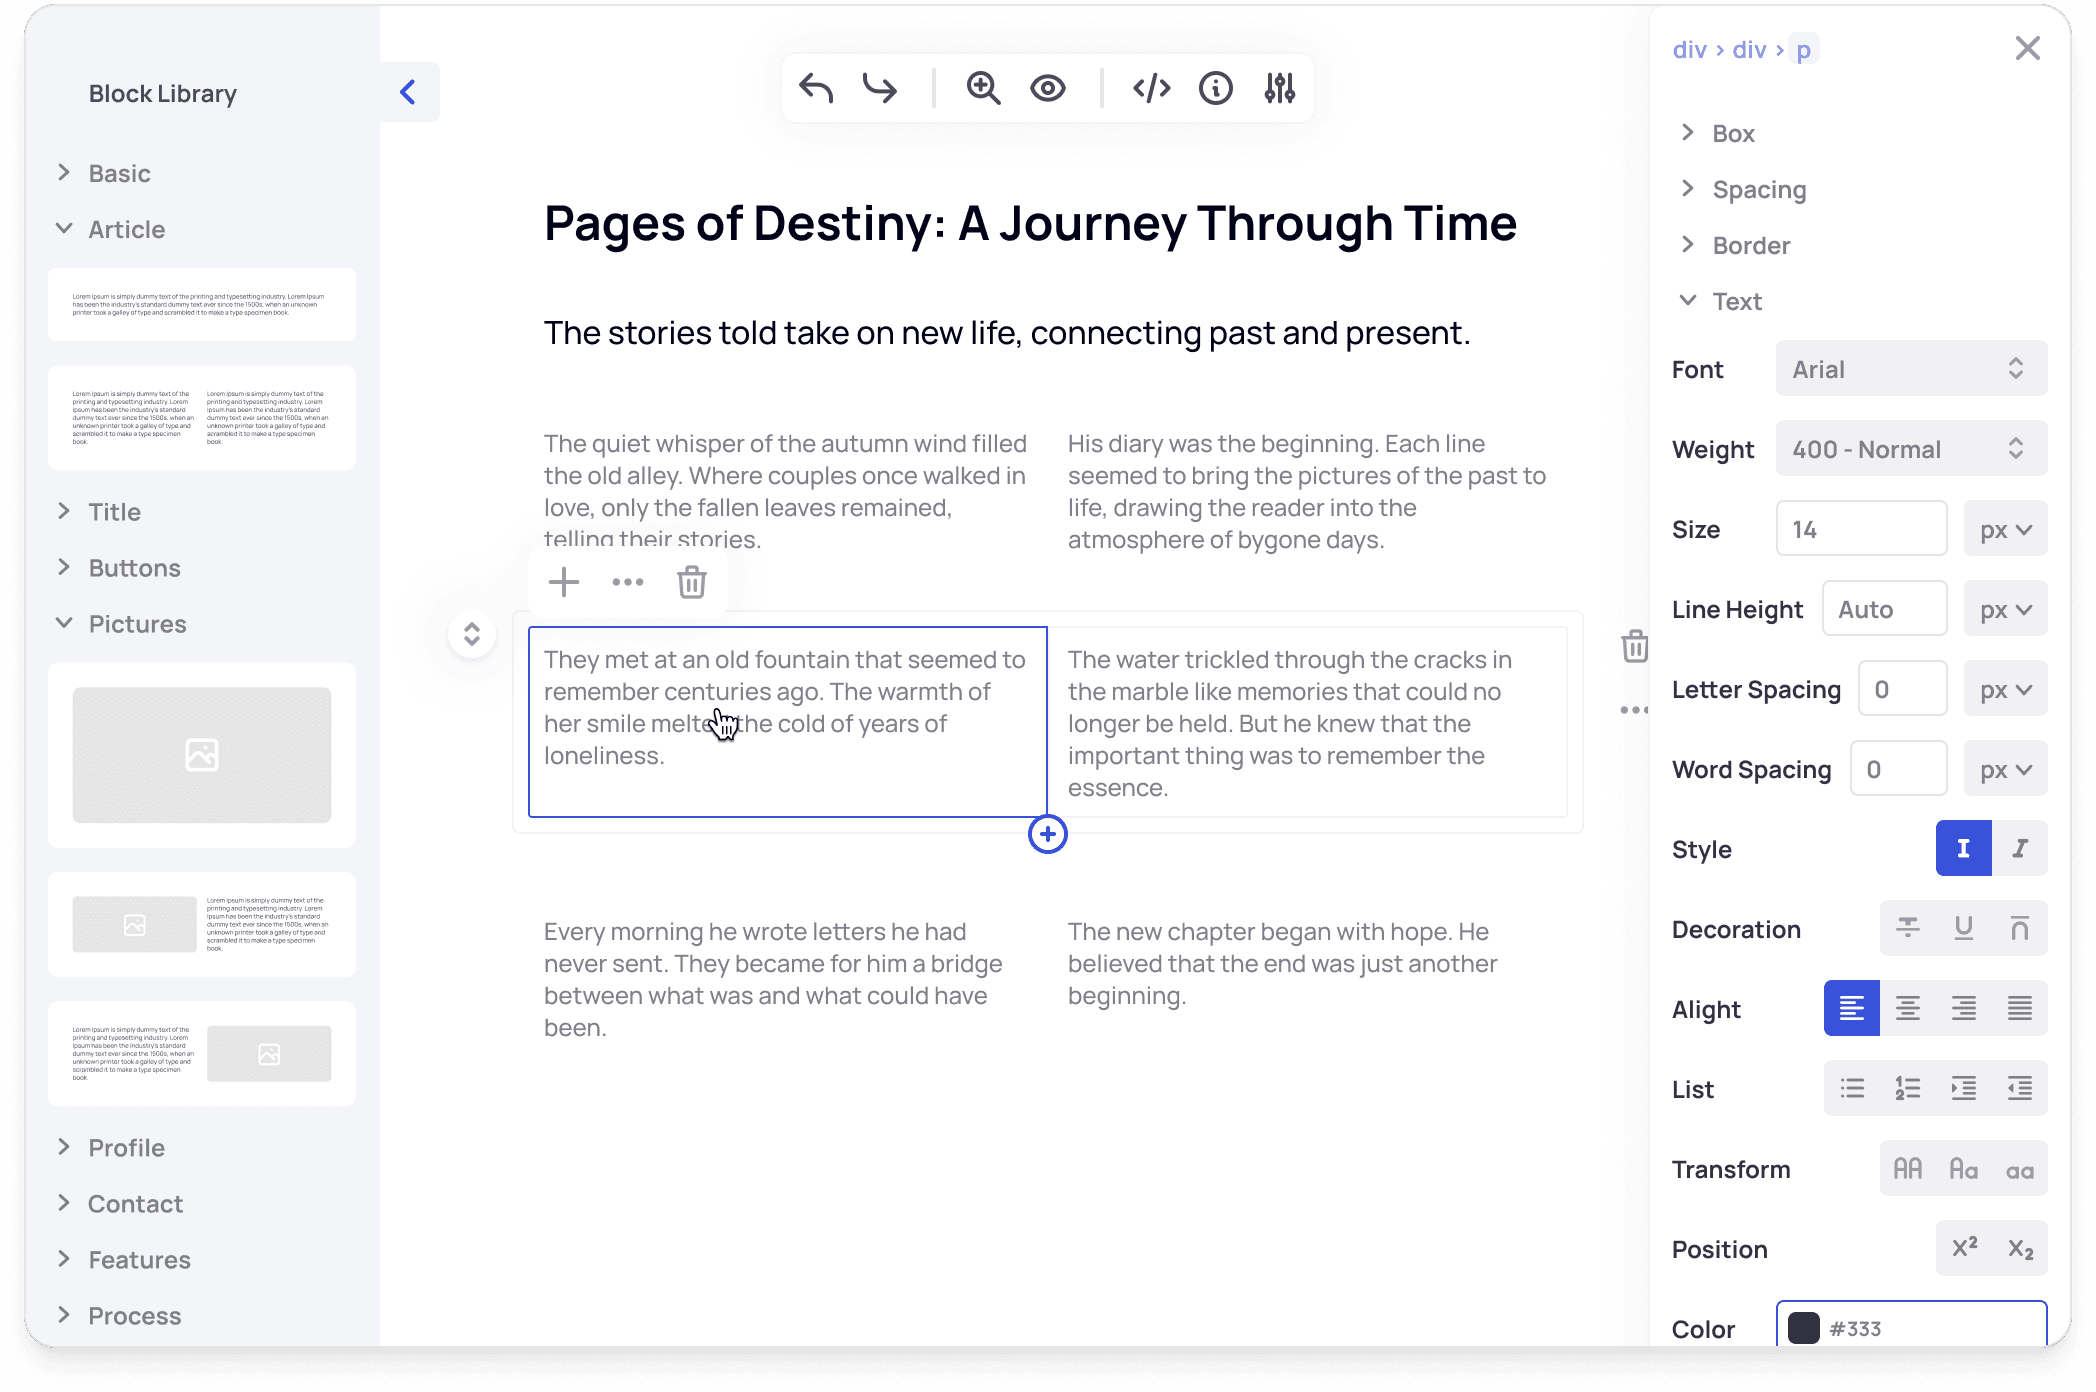Screen dimensions: 2096x1392
Task: Close the style properties panel
Action: (2028, 48)
